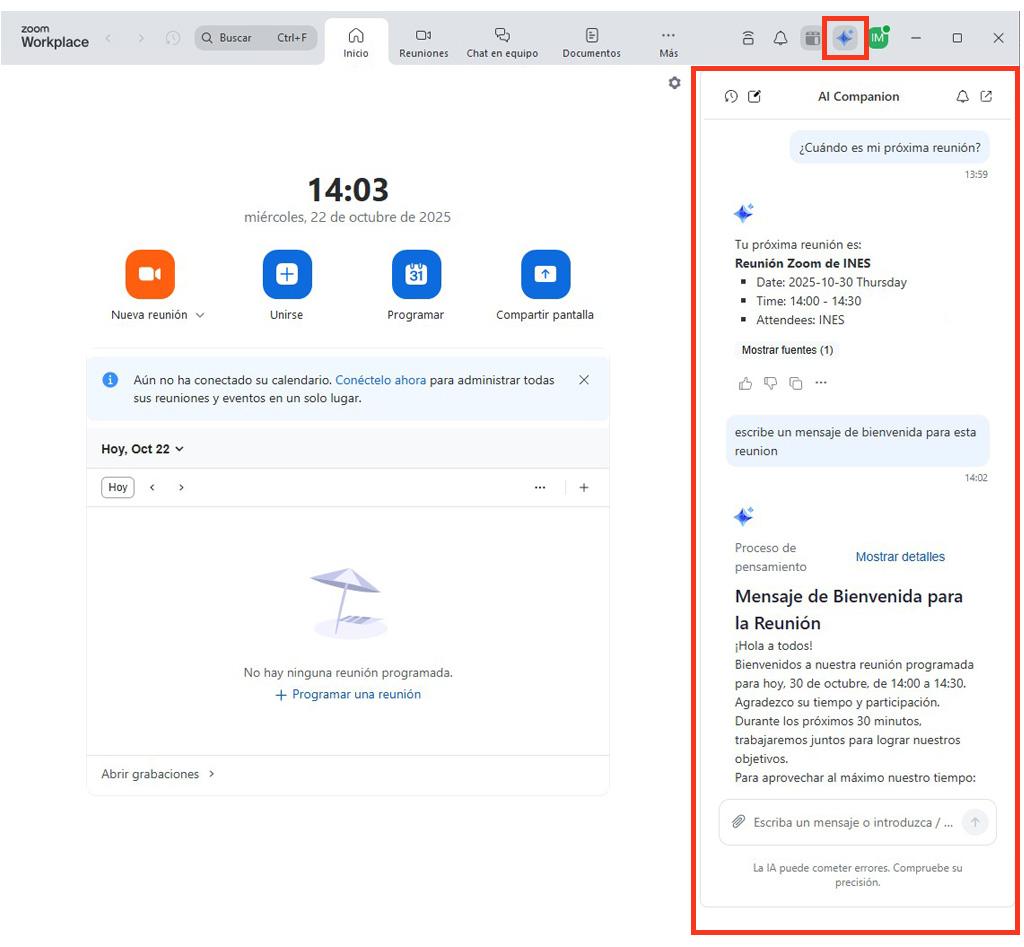Click the send message arrow button
Screen dimensions: 1024x947
pos(974,822)
